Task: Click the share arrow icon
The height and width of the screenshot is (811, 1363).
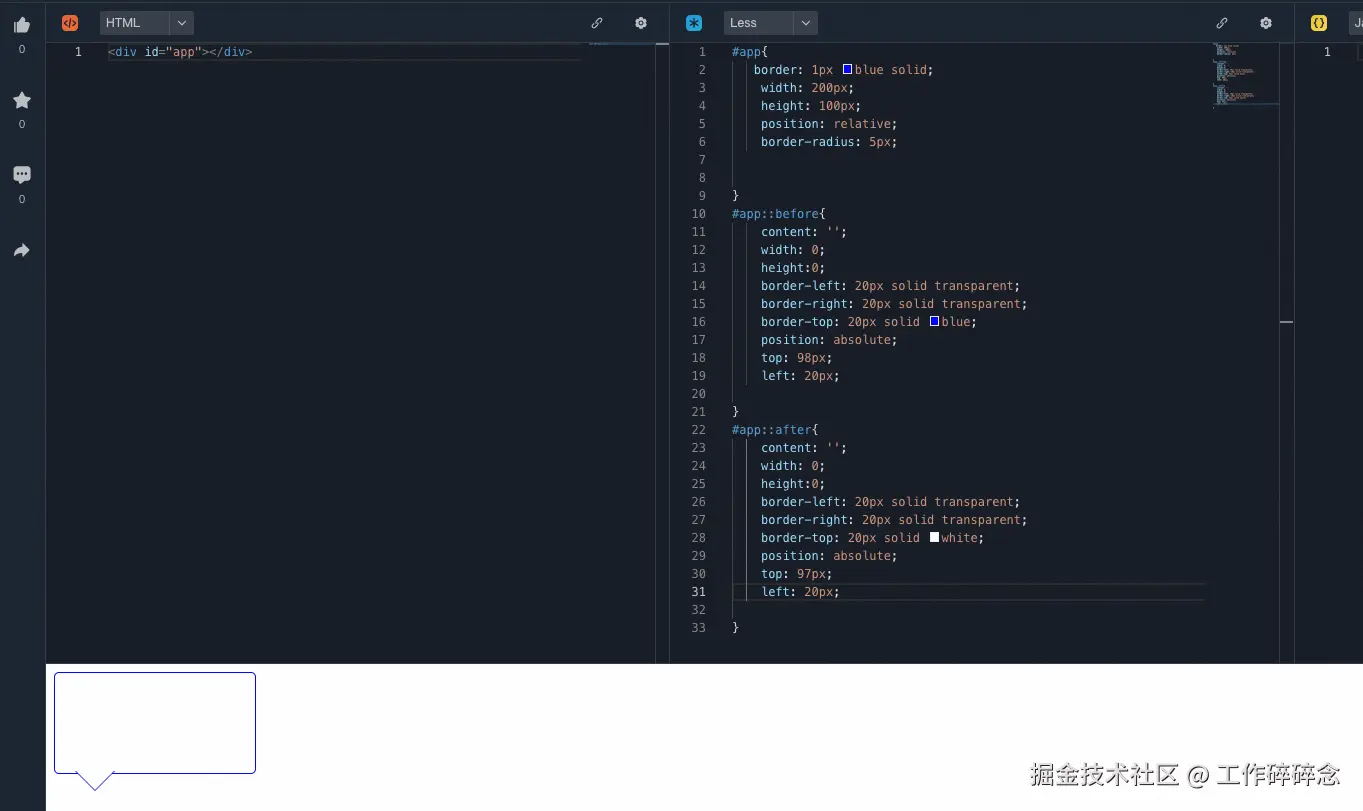Action: click(x=22, y=250)
